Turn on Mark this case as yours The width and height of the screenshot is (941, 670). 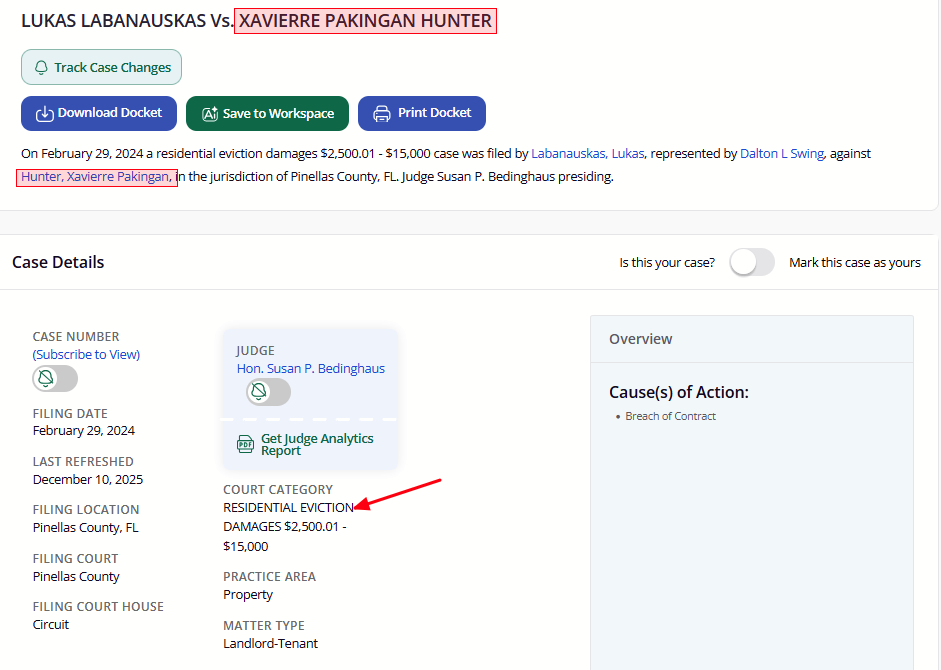[752, 263]
